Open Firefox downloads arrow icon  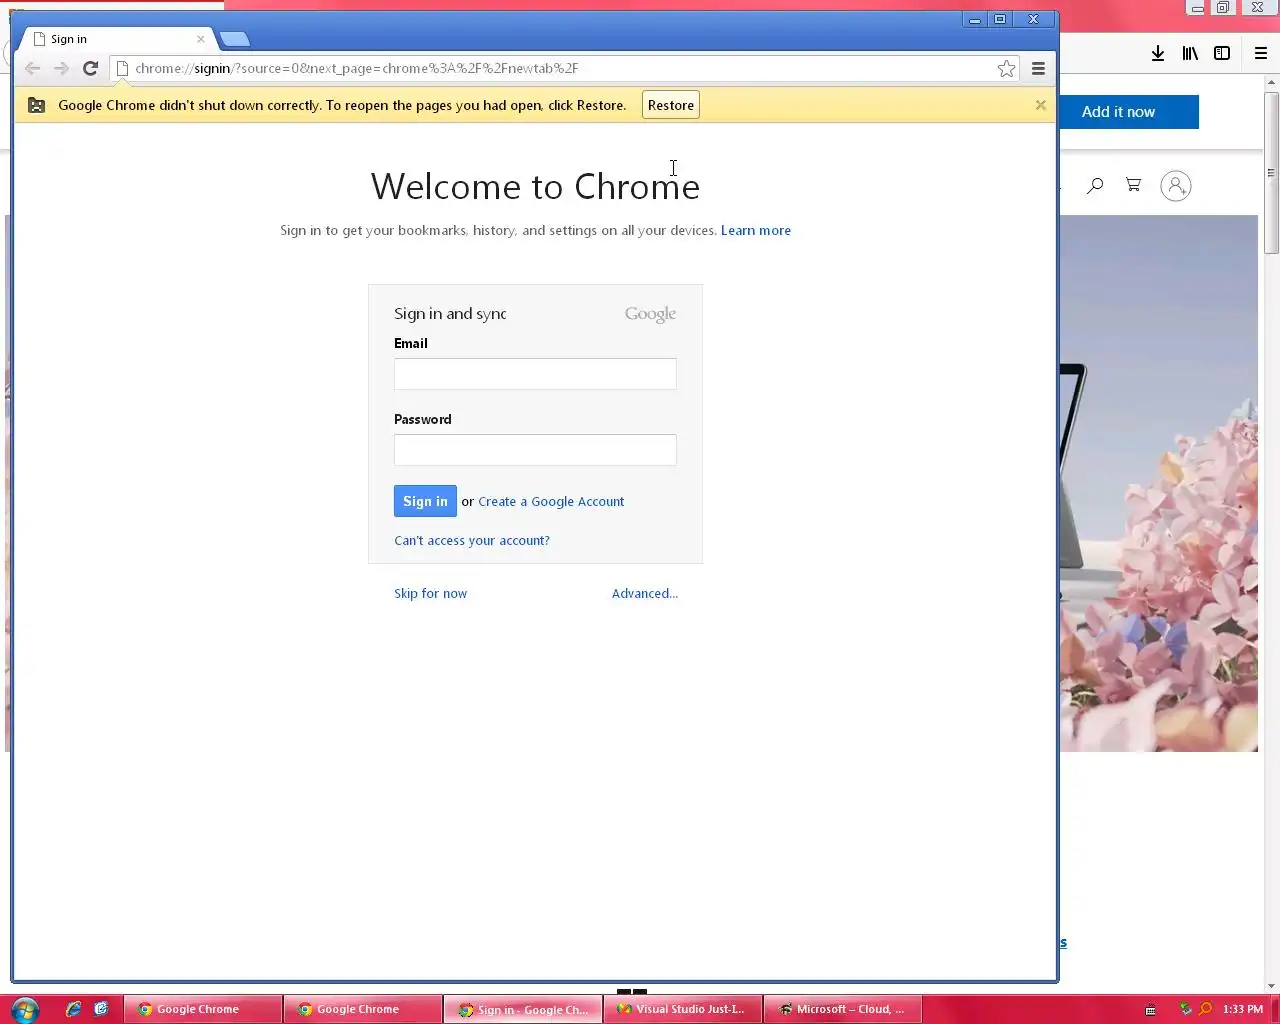coord(1157,53)
